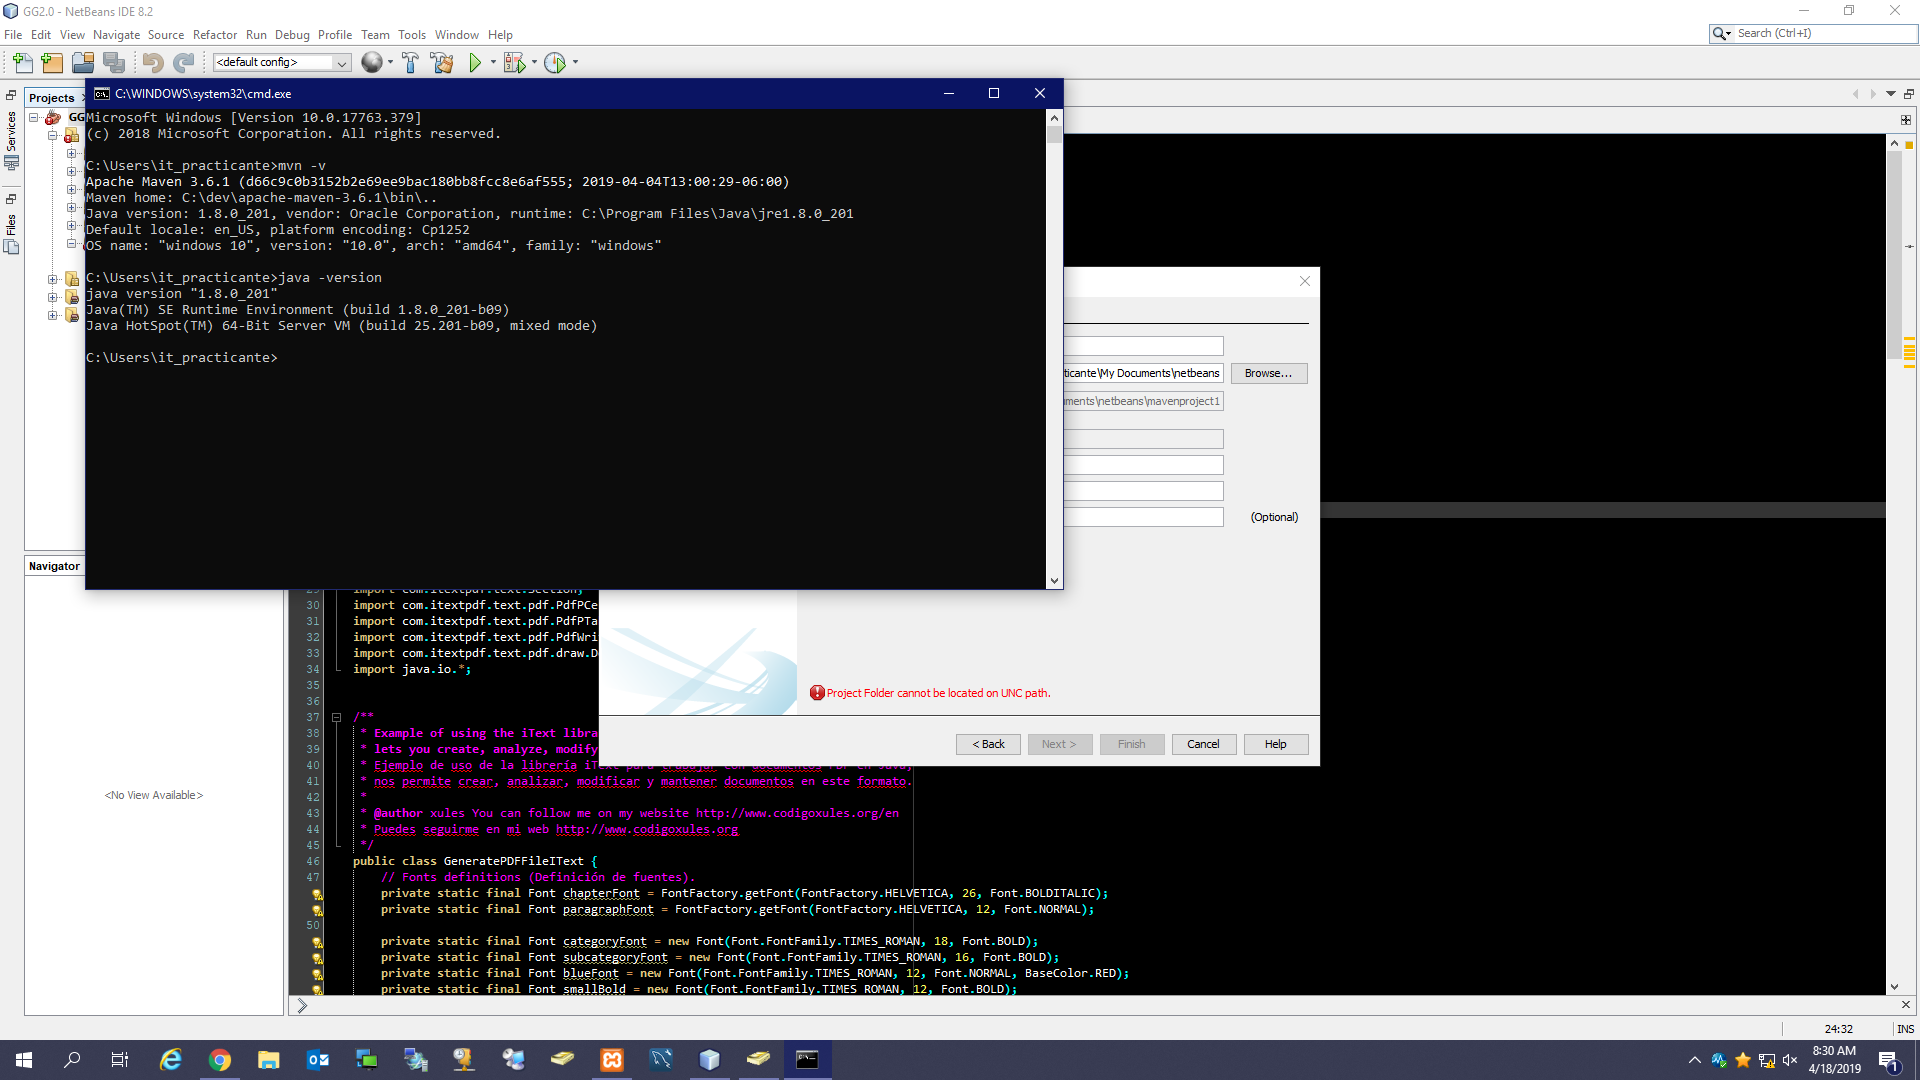Click the Navigator panel title
The height and width of the screenshot is (1080, 1920).
pyautogui.click(x=54, y=566)
